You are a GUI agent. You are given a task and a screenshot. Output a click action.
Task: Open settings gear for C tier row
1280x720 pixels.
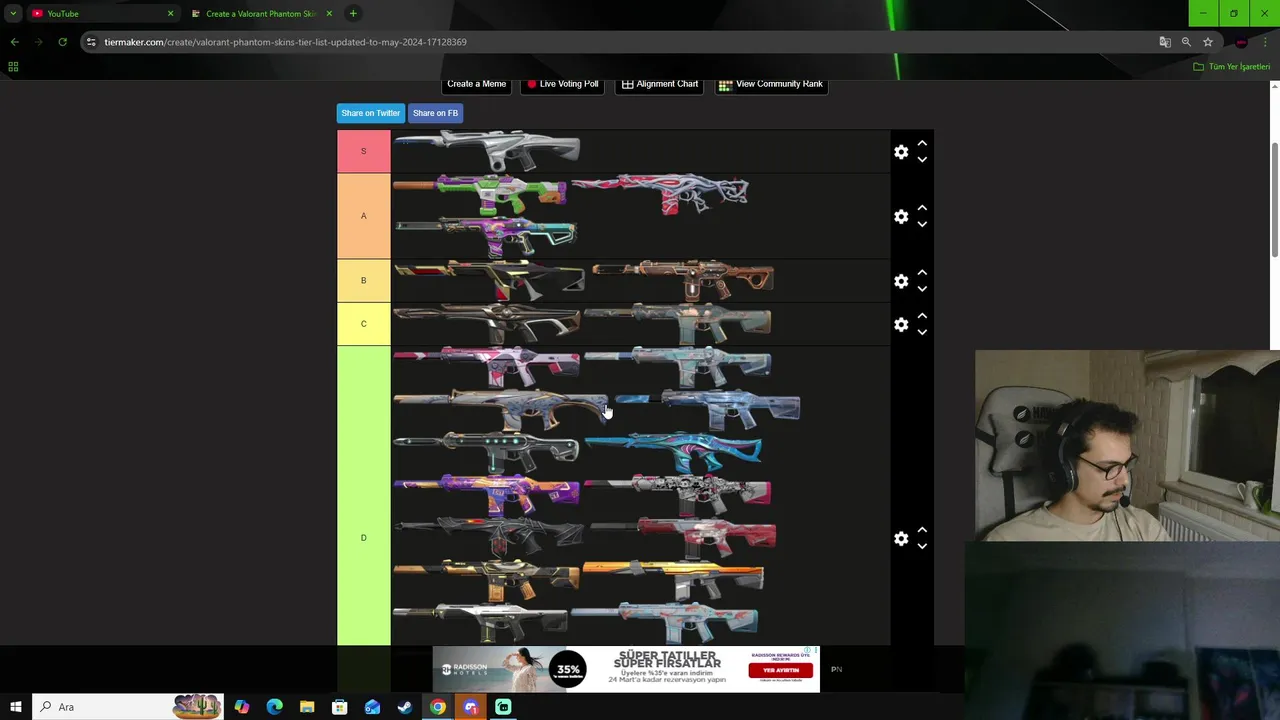901,324
